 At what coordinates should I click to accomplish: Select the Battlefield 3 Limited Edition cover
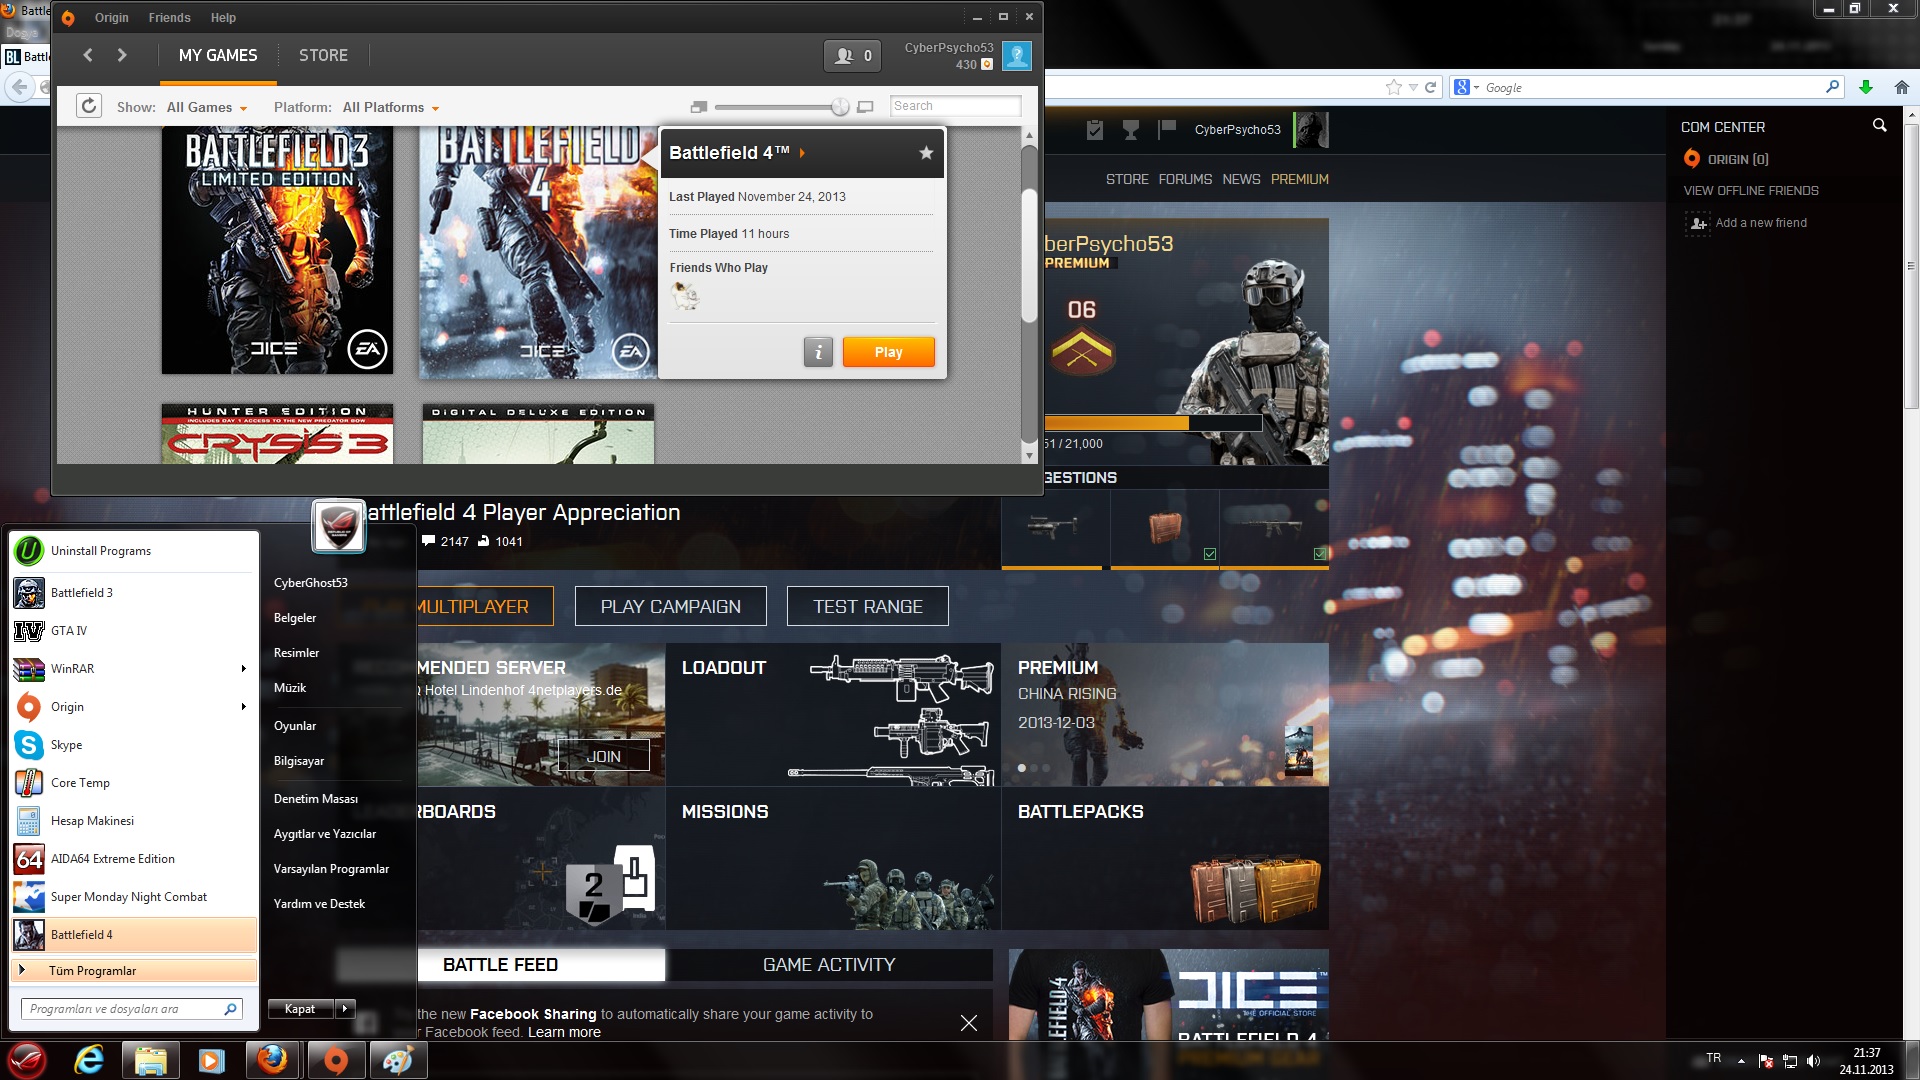pos(277,250)
